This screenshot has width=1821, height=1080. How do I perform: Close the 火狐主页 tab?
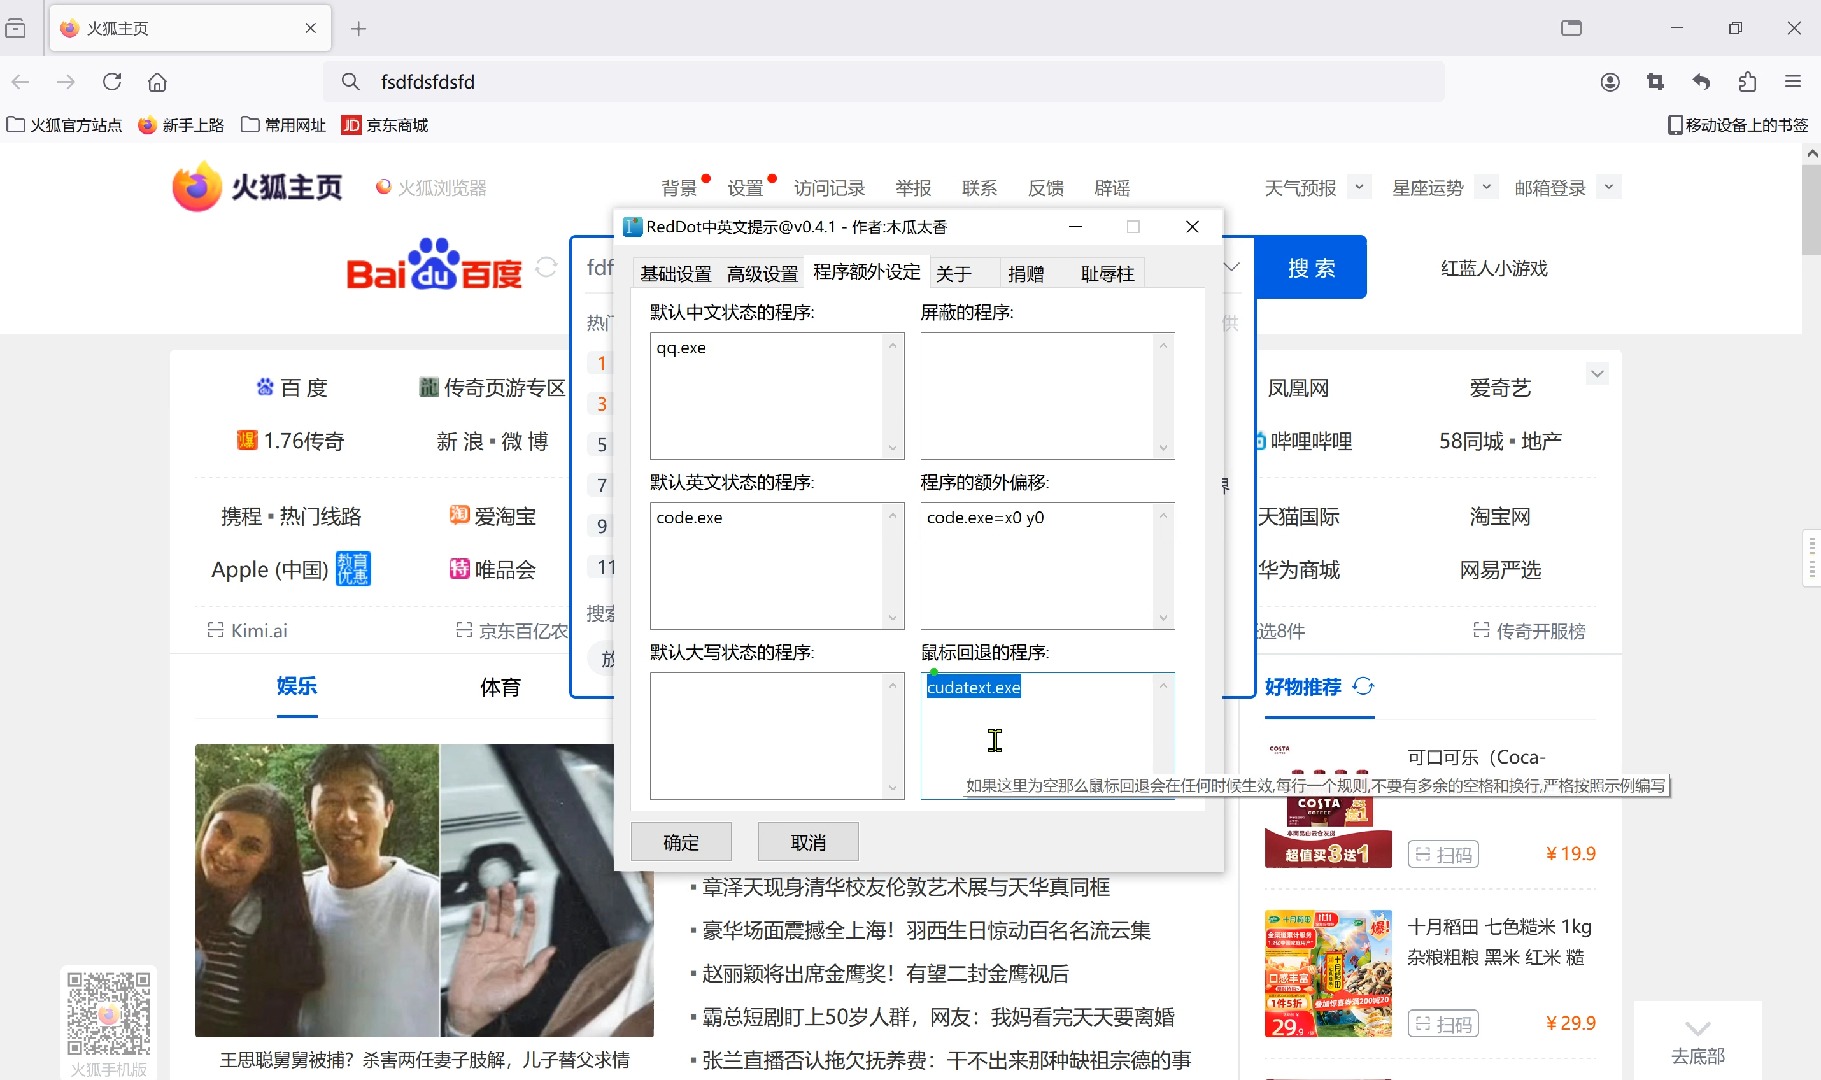(x=311, y=28)
